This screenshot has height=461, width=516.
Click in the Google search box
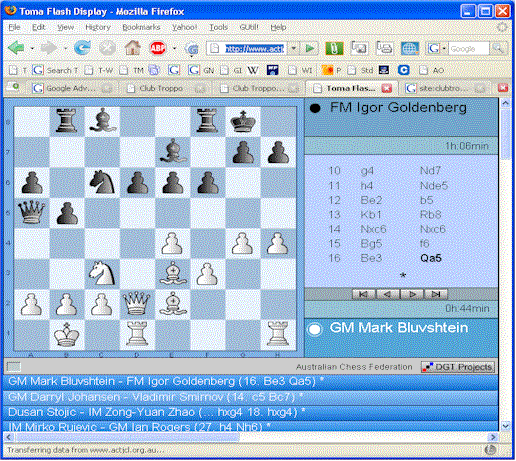(x=469, y=49)
